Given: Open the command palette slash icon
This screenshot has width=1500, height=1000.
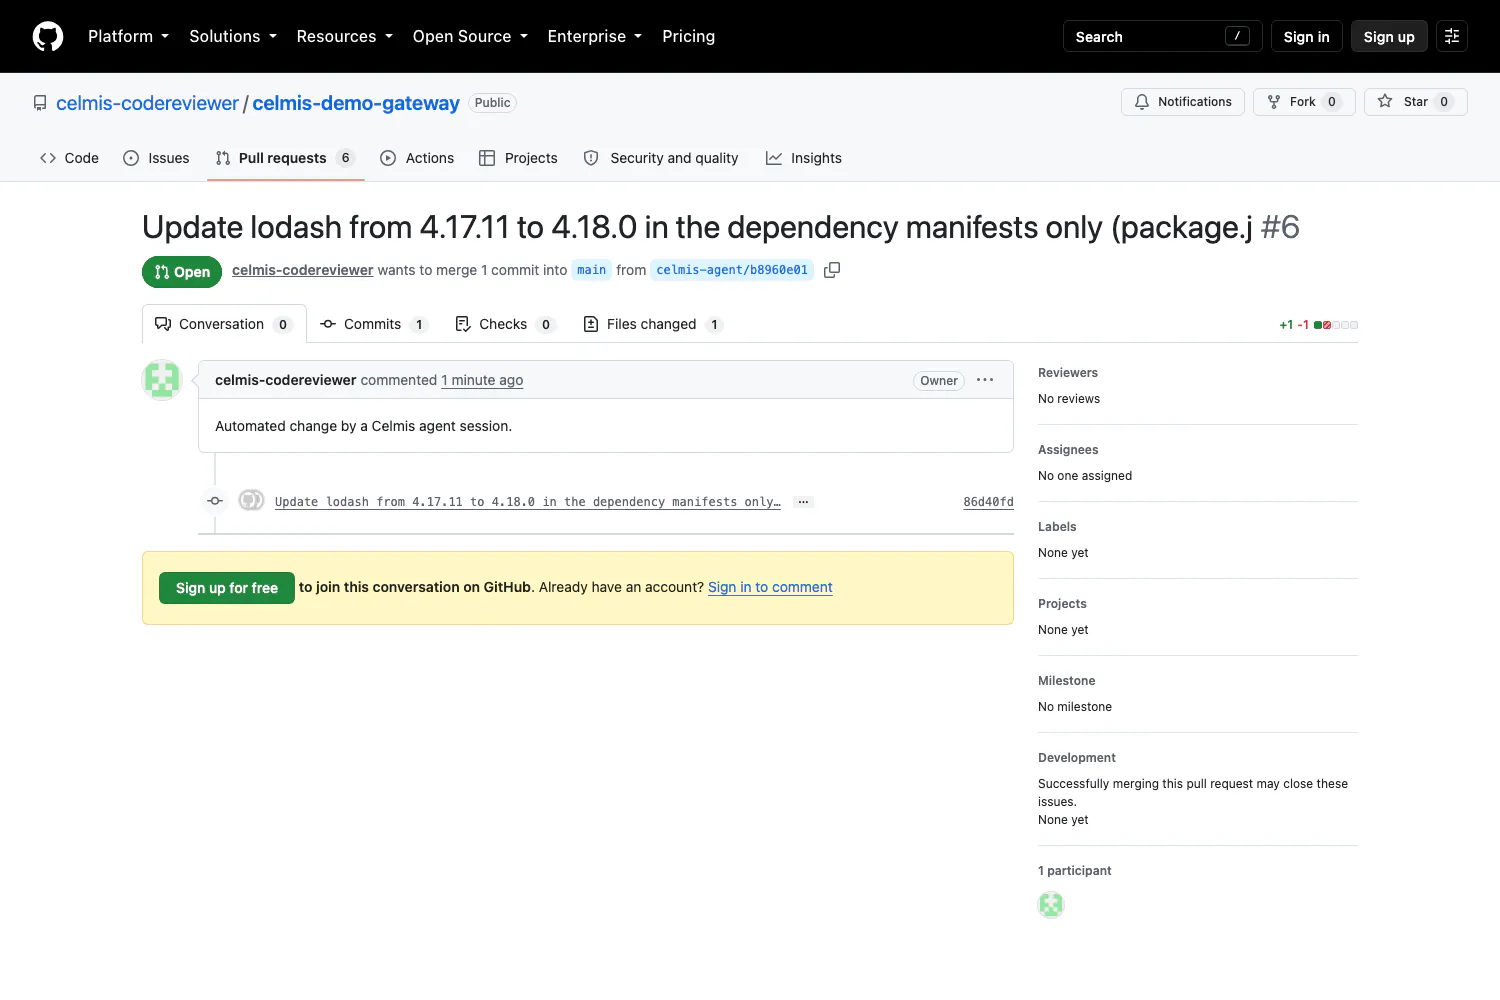Looking at the screenshot, I should (x=1237, y=36).
